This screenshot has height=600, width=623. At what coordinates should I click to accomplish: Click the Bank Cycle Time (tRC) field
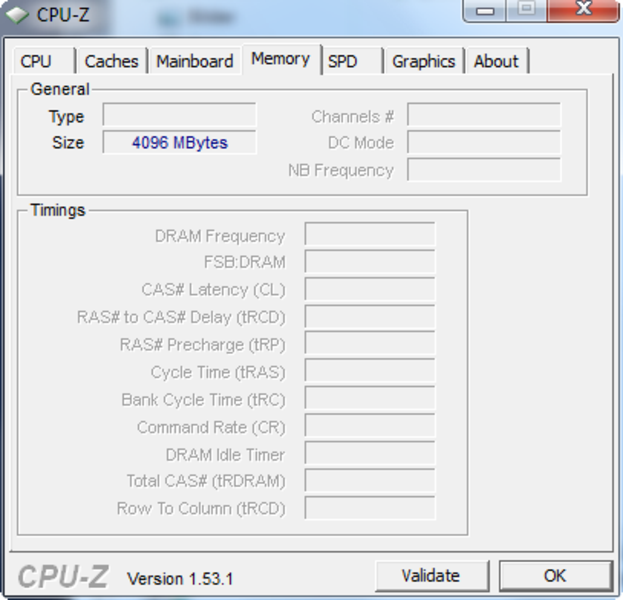[x=370, y=398]
